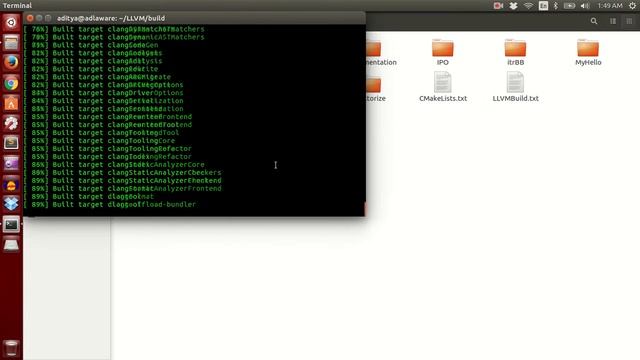
Task: Open the Wi-Fi network indicator
Action: point(528,6)
